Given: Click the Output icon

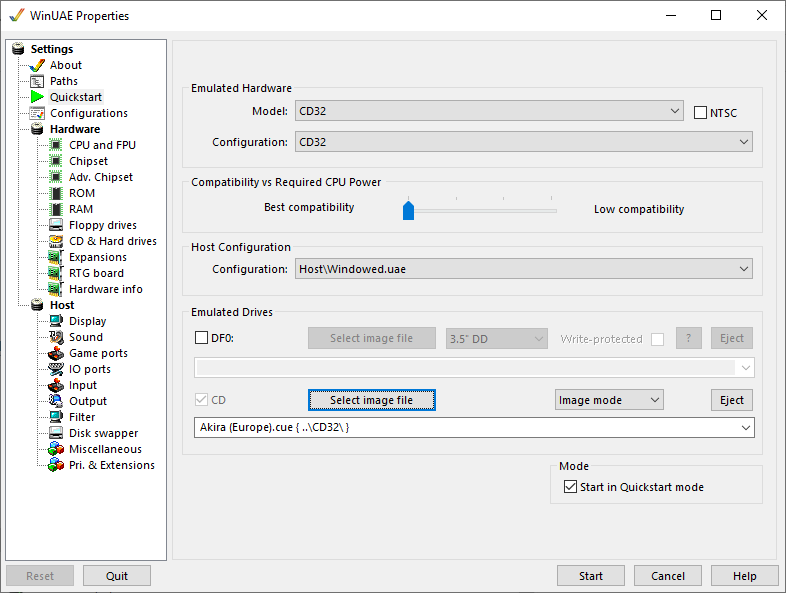Looking at the screenshot, I should click(x=56, y=401).
